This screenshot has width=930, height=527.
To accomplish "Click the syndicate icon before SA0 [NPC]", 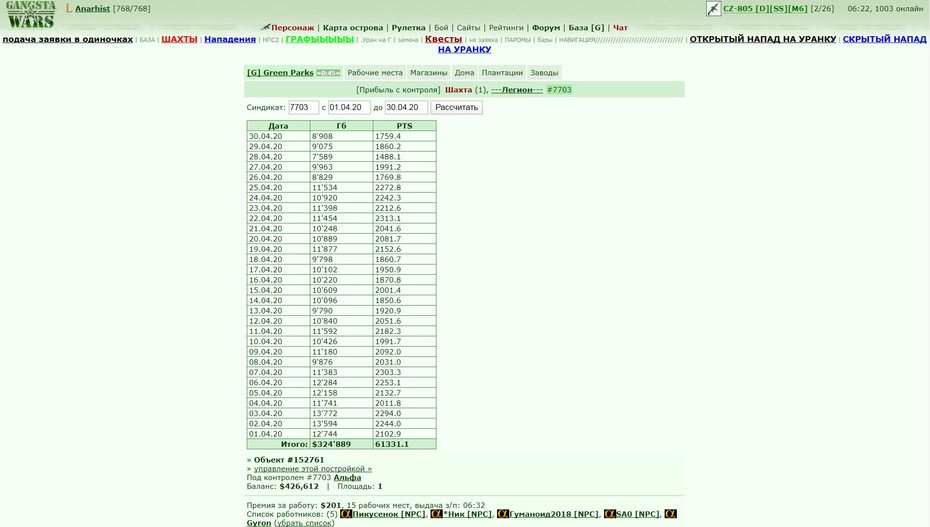I will click(x=610, y=514).
